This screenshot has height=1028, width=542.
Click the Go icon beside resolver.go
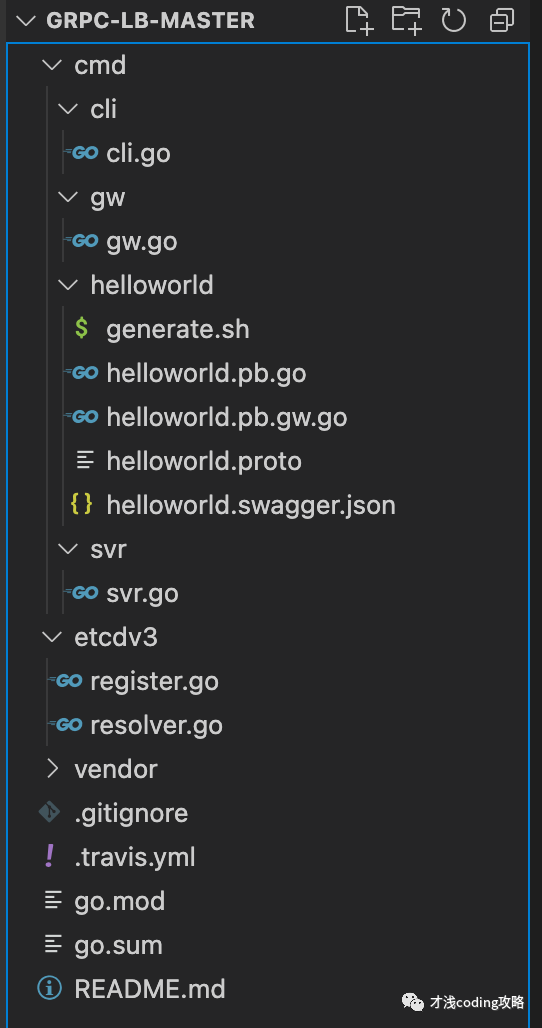tap(66, 725)
